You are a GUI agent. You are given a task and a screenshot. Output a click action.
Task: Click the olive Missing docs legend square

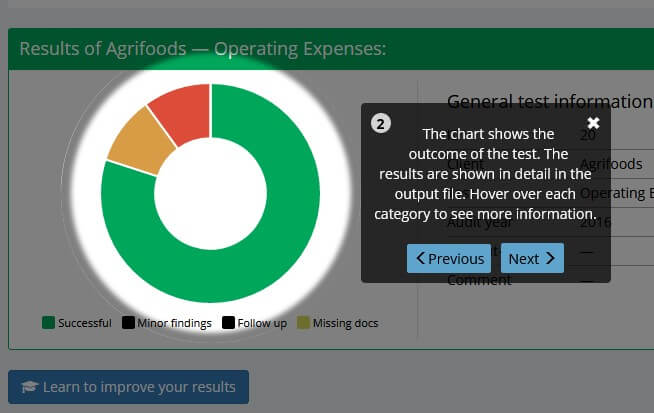pyautogui.click(x=303, y=323)
